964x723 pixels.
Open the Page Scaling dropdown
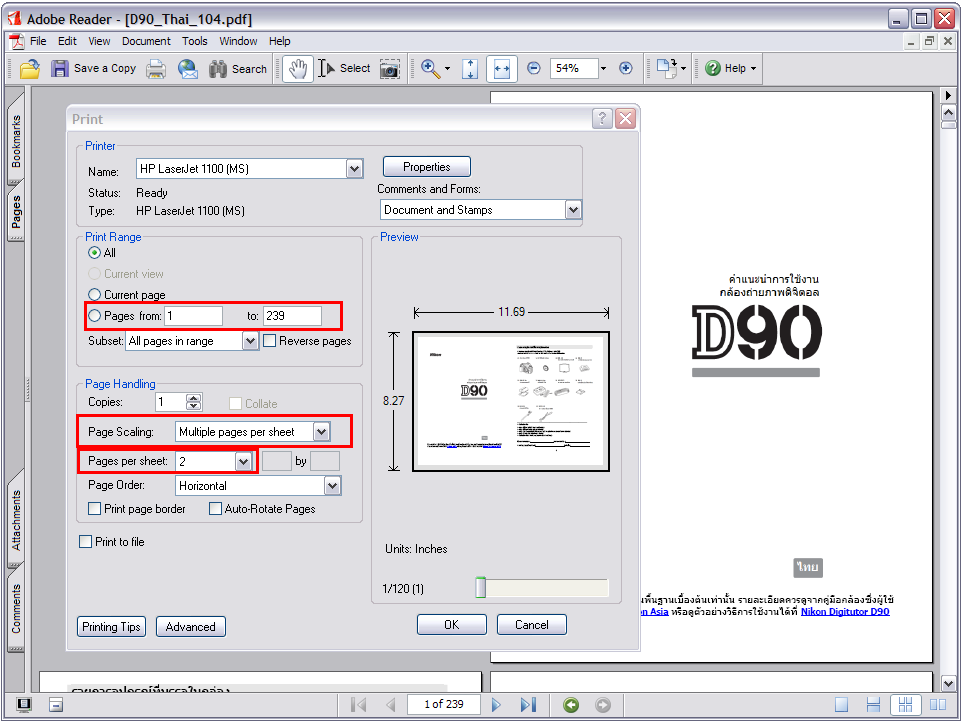pos(322,432)
